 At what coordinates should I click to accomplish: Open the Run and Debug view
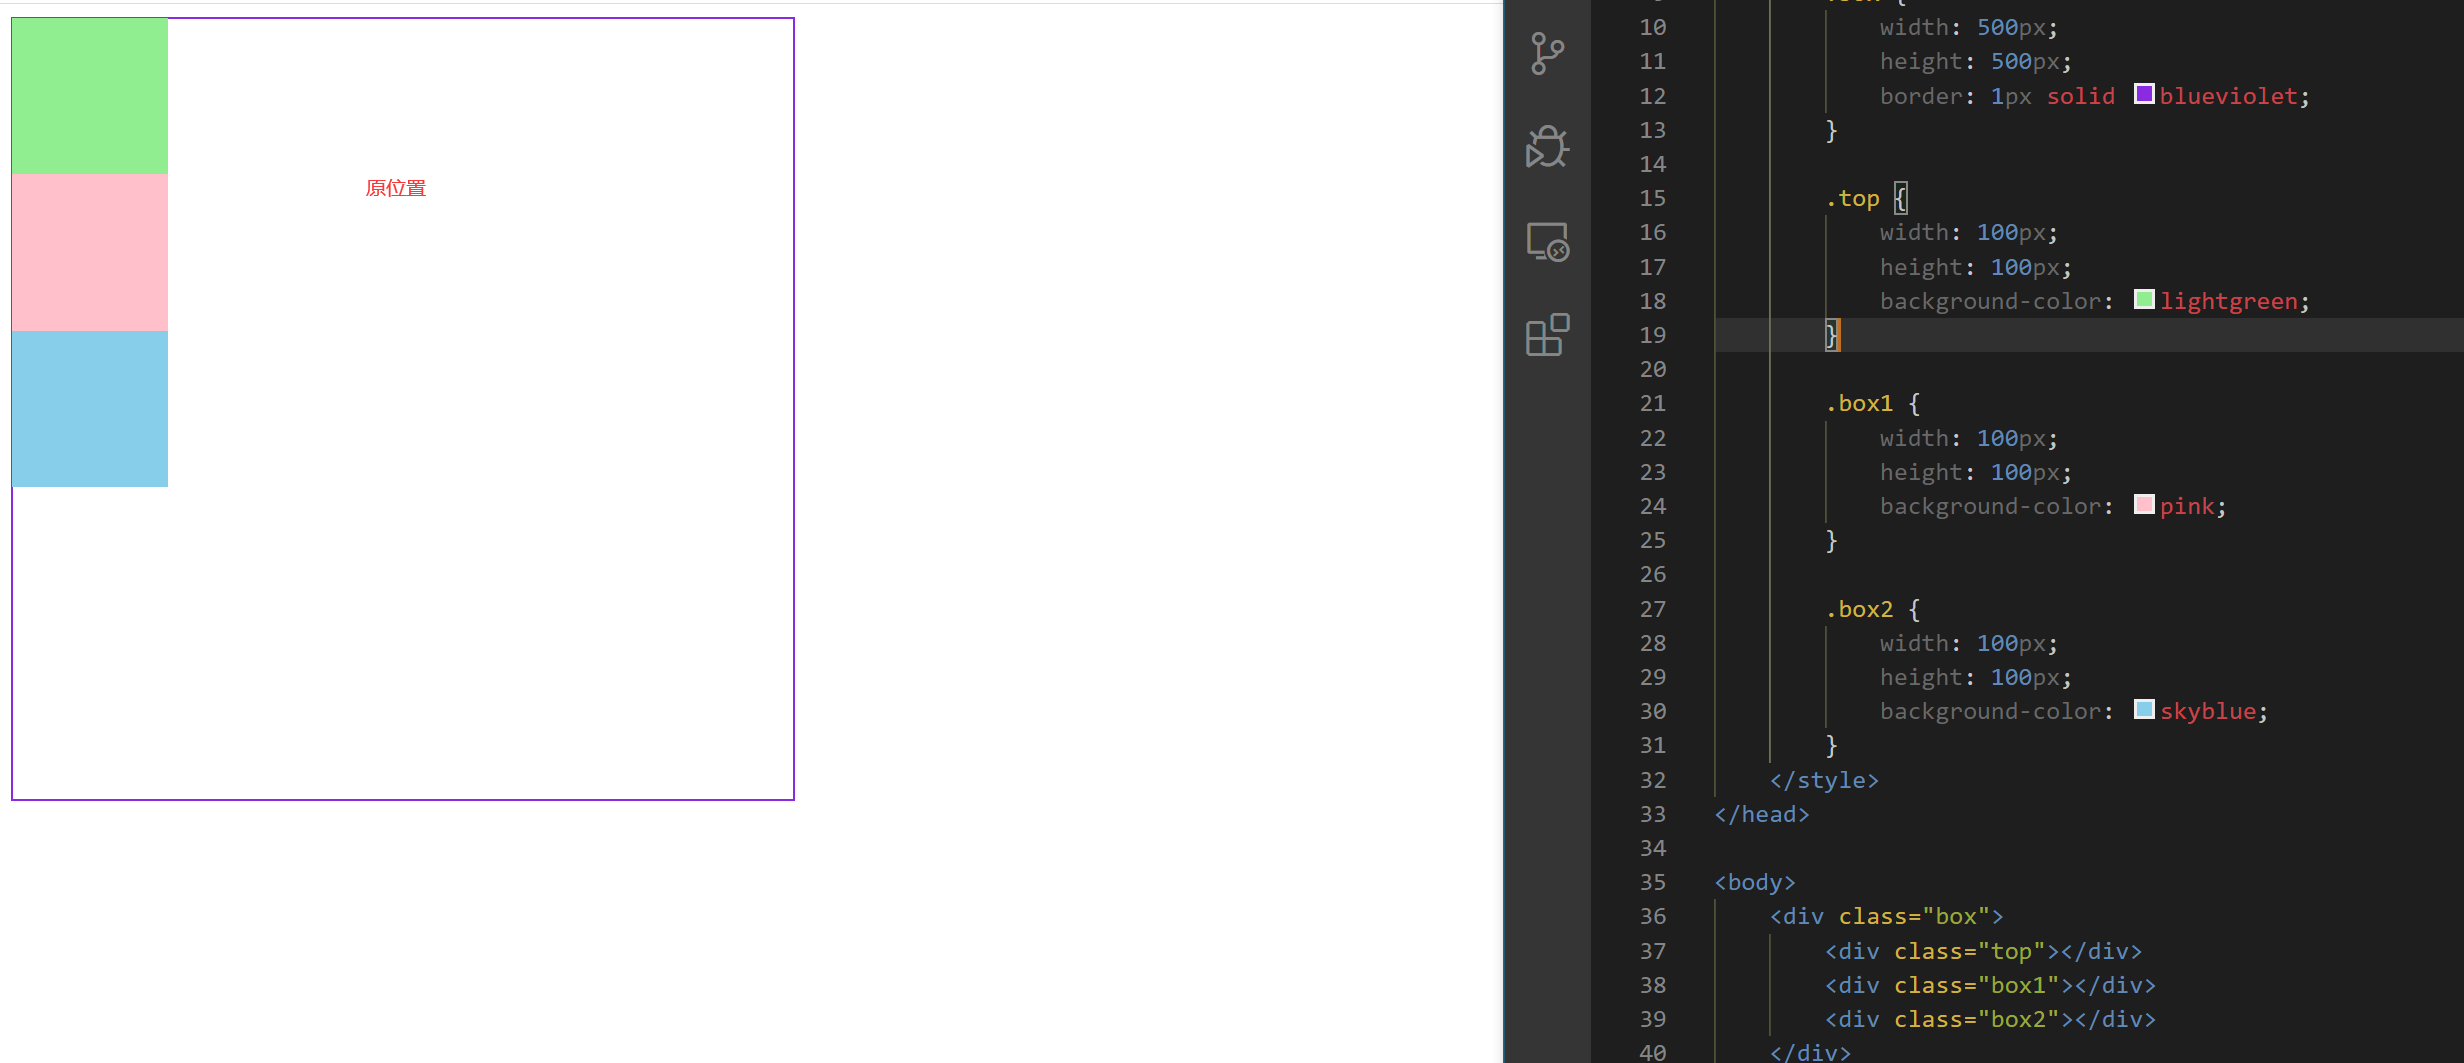coord(1547,147)
